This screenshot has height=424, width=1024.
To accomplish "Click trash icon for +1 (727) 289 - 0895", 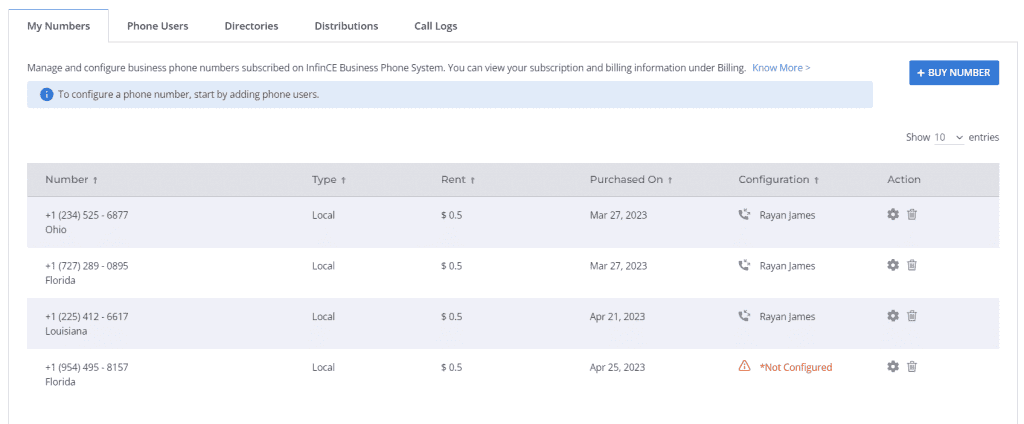I will [912, 265].
